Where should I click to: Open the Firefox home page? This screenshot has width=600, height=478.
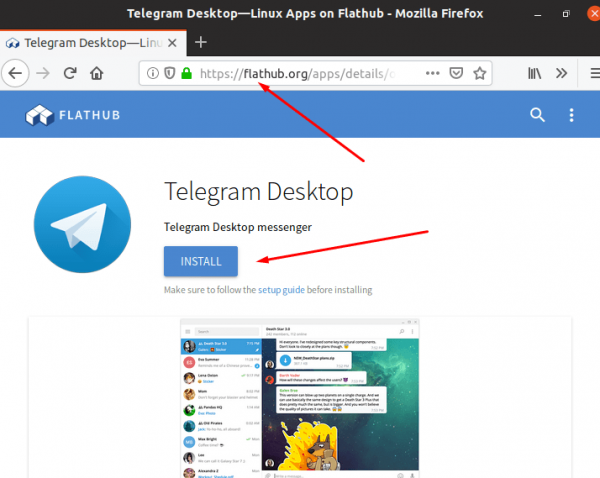click(97, 73)
